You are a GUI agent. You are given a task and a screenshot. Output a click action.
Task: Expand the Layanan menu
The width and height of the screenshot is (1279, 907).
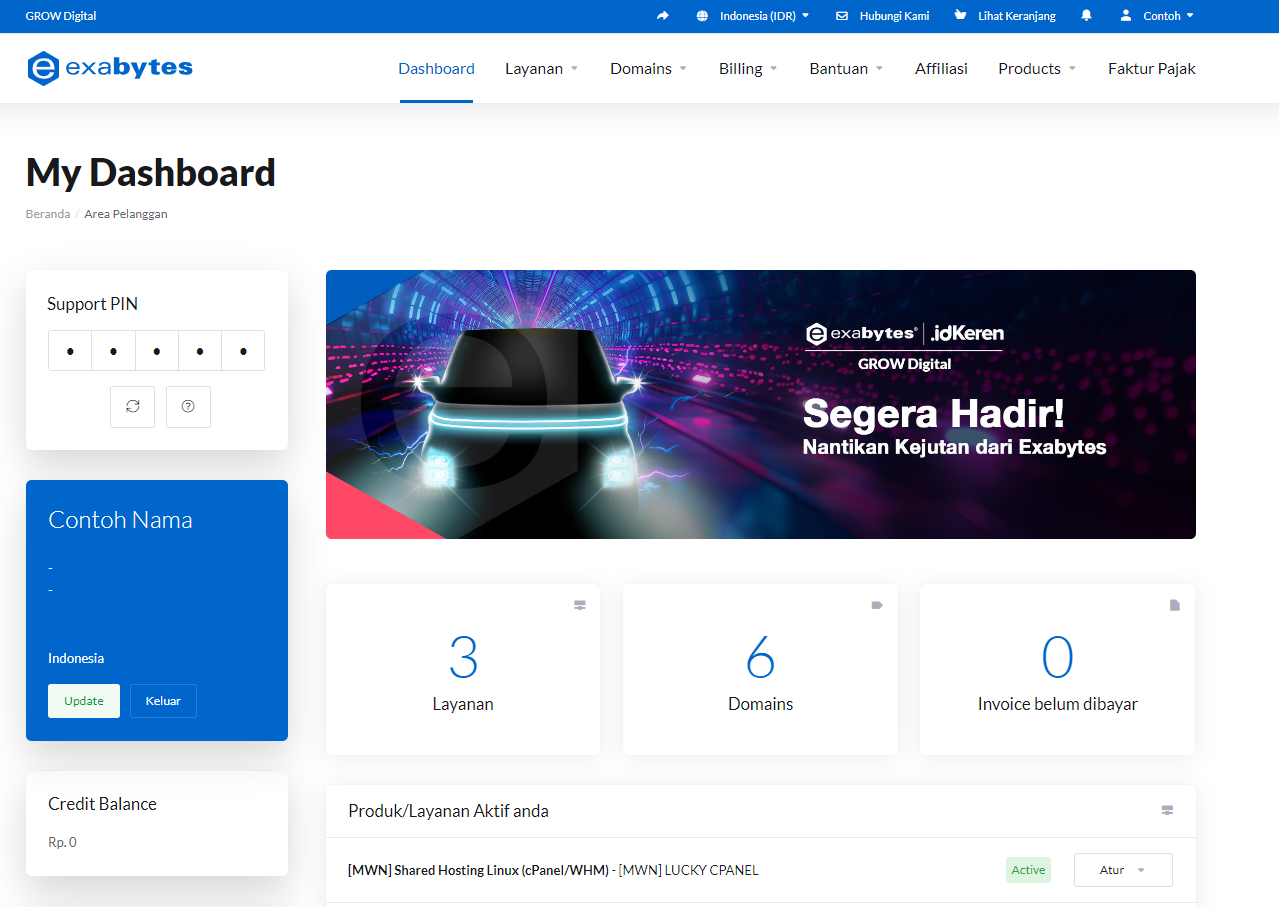point(541,68)
